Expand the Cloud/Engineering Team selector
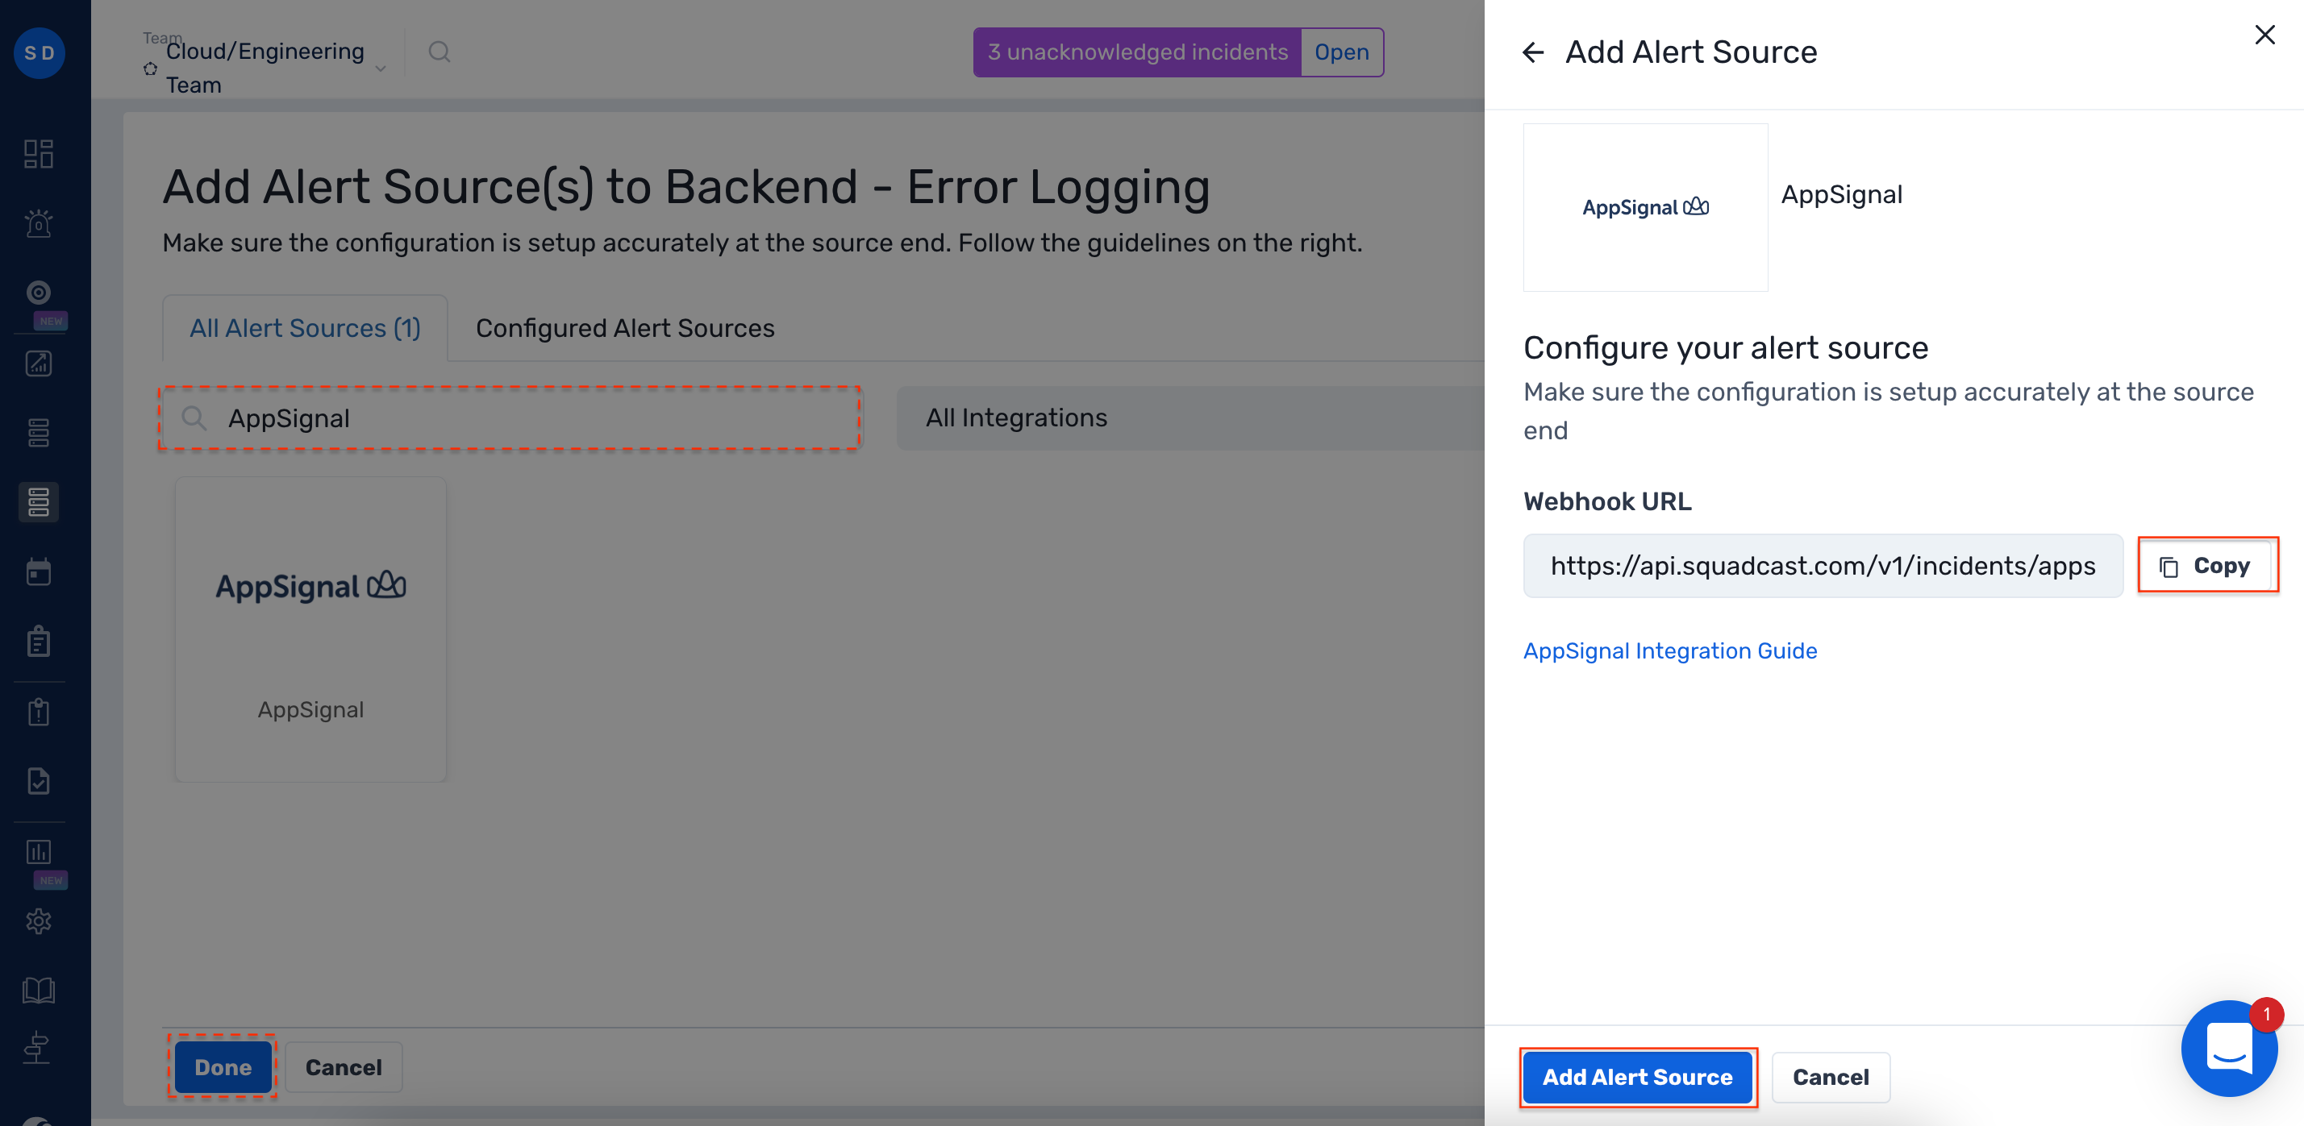The height and width of the screenshot is (1126, 2304). (x=265, y=68)
